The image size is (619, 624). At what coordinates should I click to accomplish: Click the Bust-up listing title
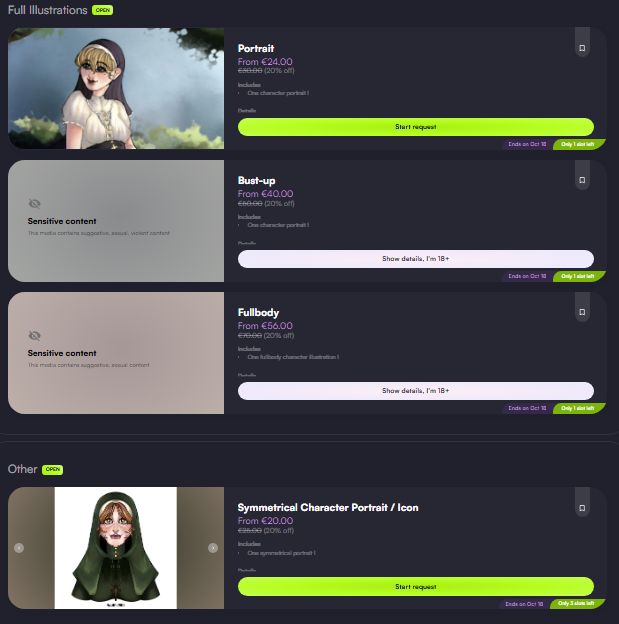pyautogui.click(x=256, y=181)
